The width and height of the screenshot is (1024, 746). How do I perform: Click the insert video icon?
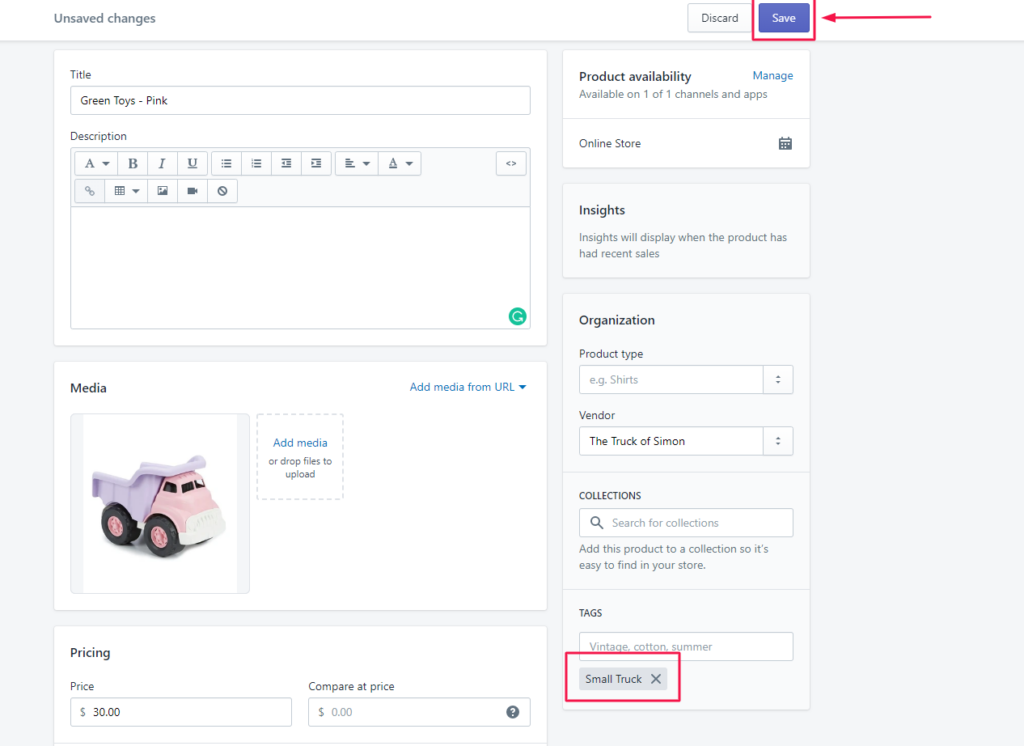192,191
